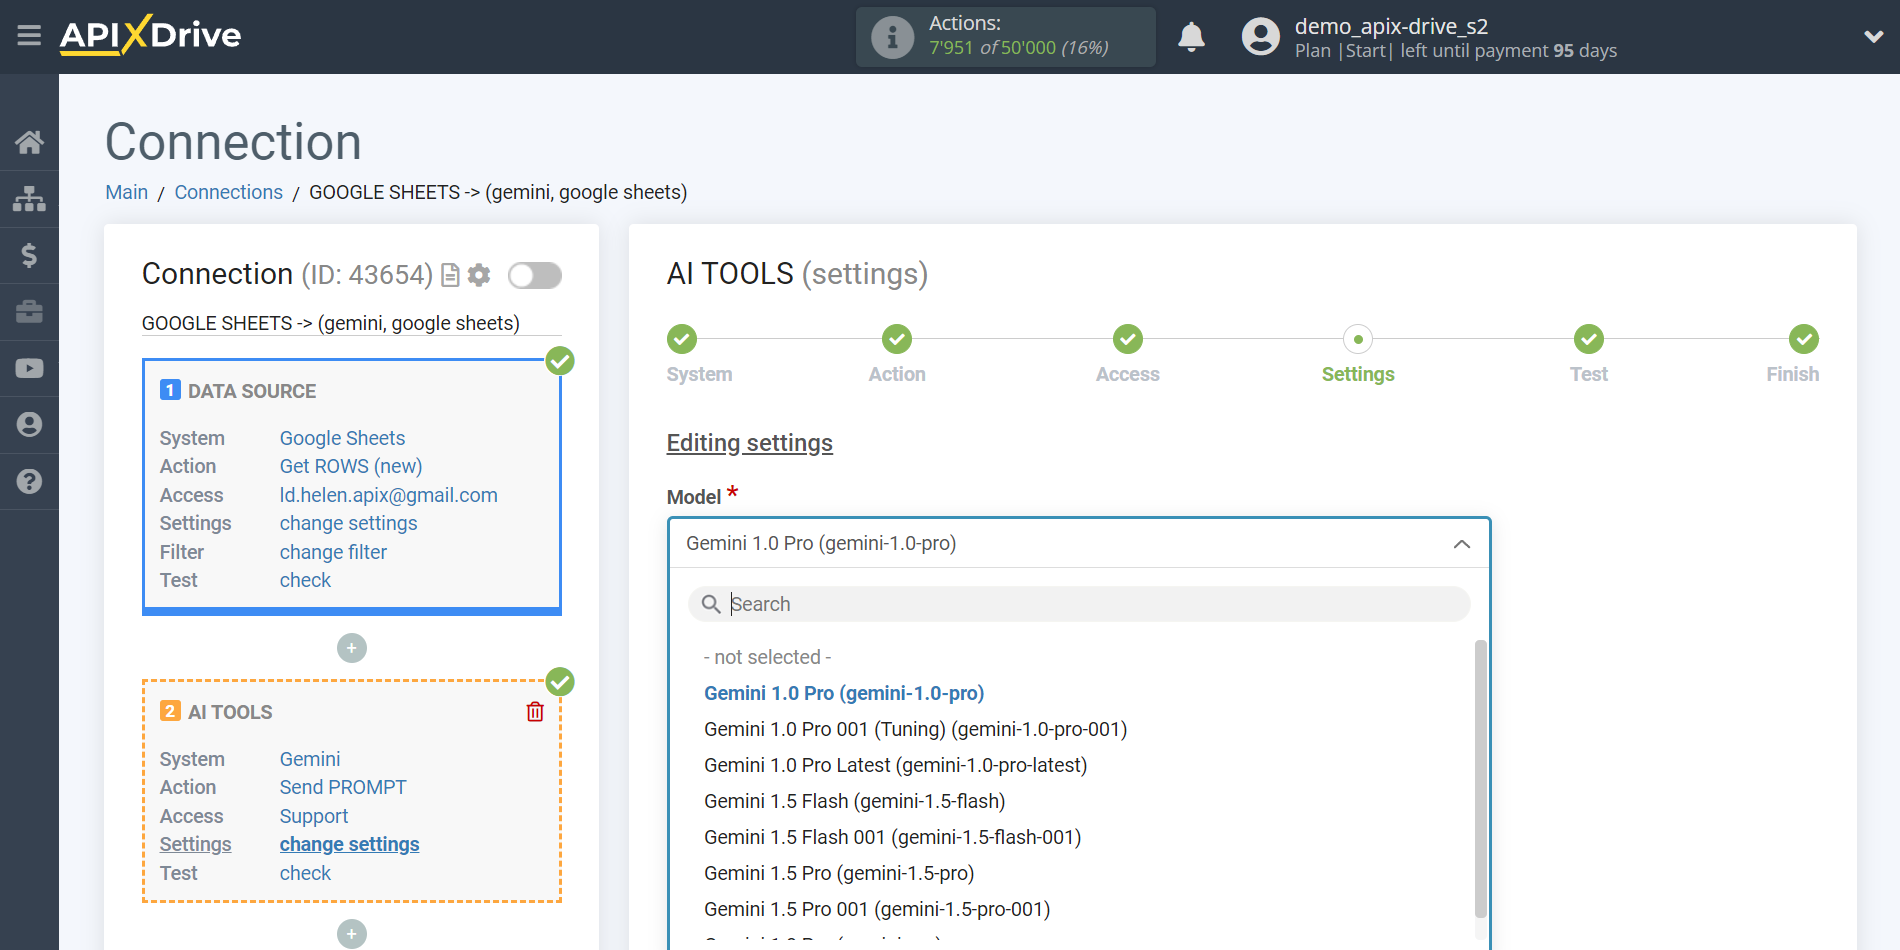1900x950 pixels.
Task: Select Gemini 1.0 Pro Latest option
Action: point(895,765)
